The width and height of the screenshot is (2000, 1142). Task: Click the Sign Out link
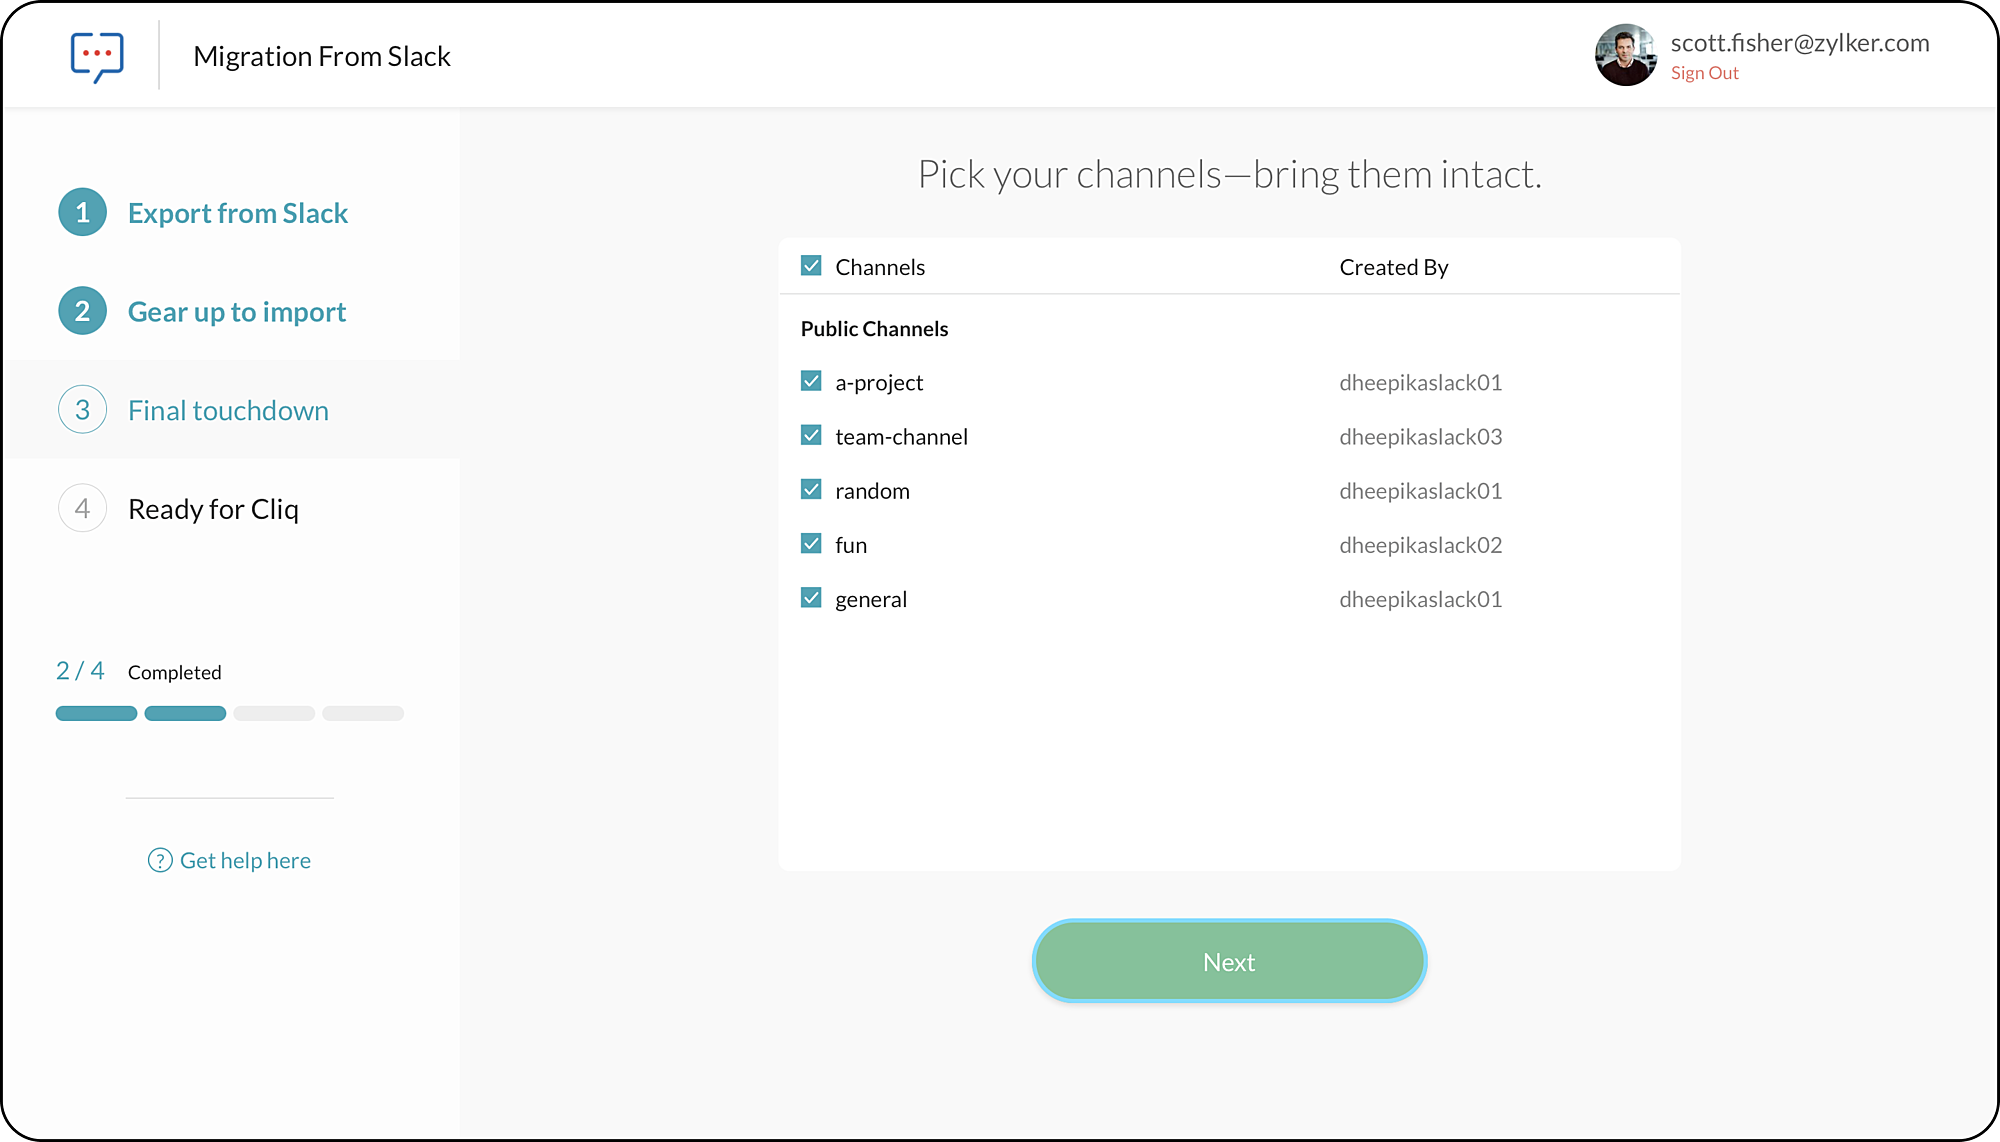tap(1704, 73)
